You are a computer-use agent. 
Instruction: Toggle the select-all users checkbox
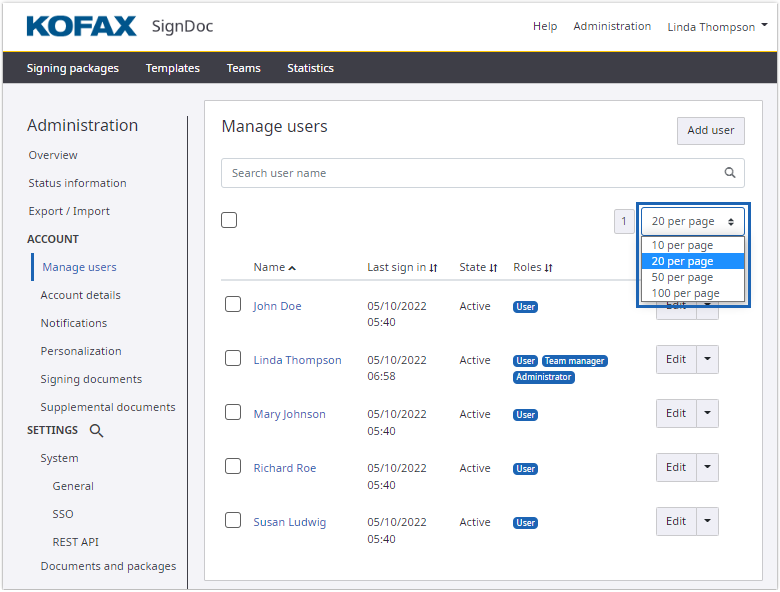pyautogui.click(x=229, y=220)
